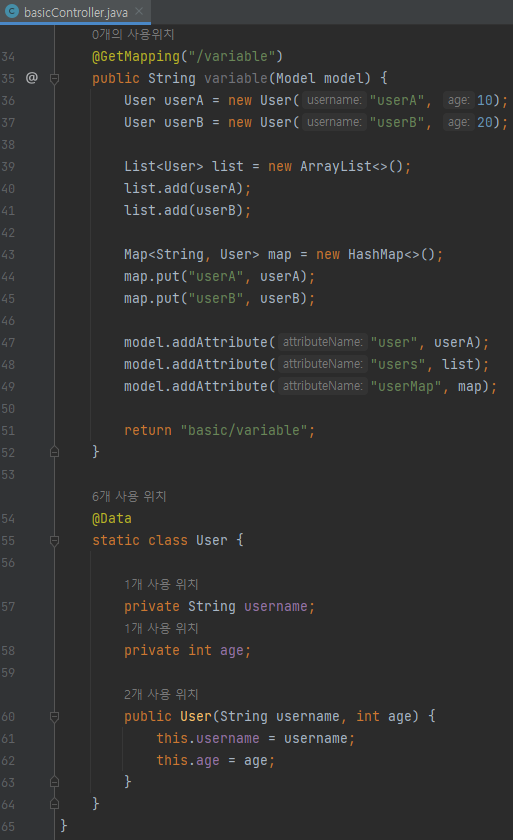513x840 pixels.
Task: Click line number 51 in the gutter
Action: tap(8, 430)
